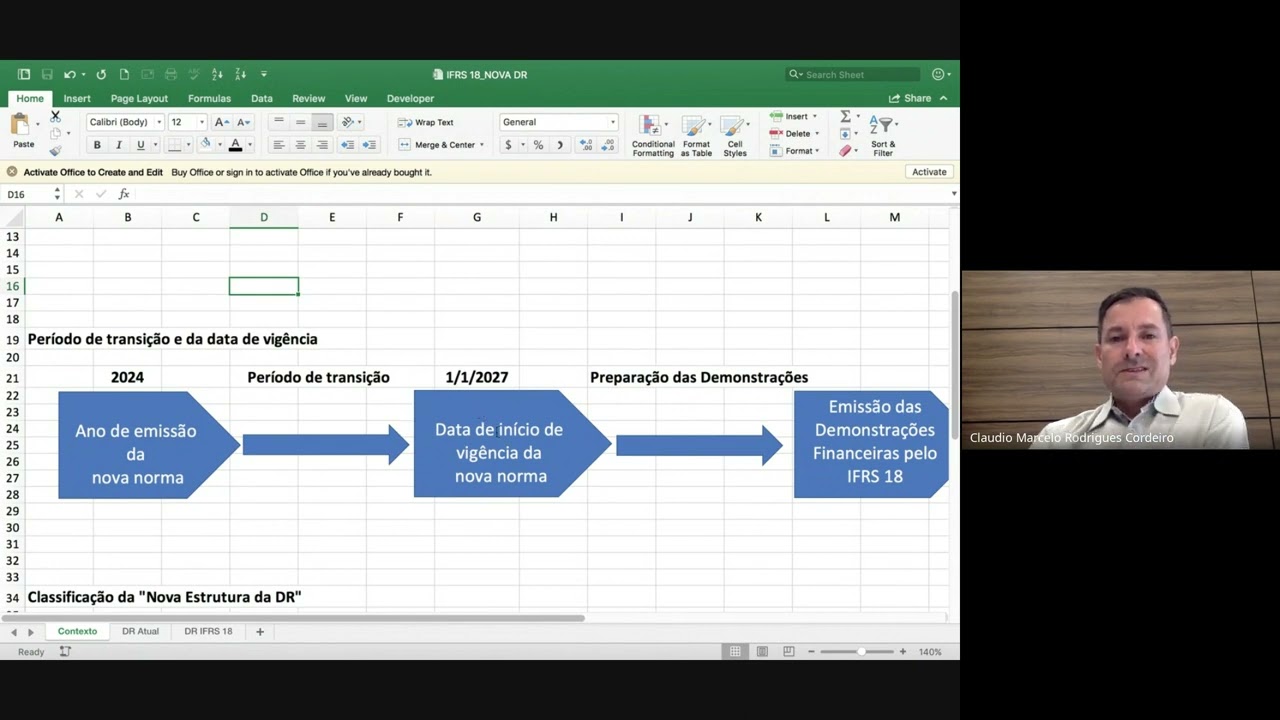The image size is (1280, 720).
Task: Click the font color red A swatch
Action: point(236,145)
